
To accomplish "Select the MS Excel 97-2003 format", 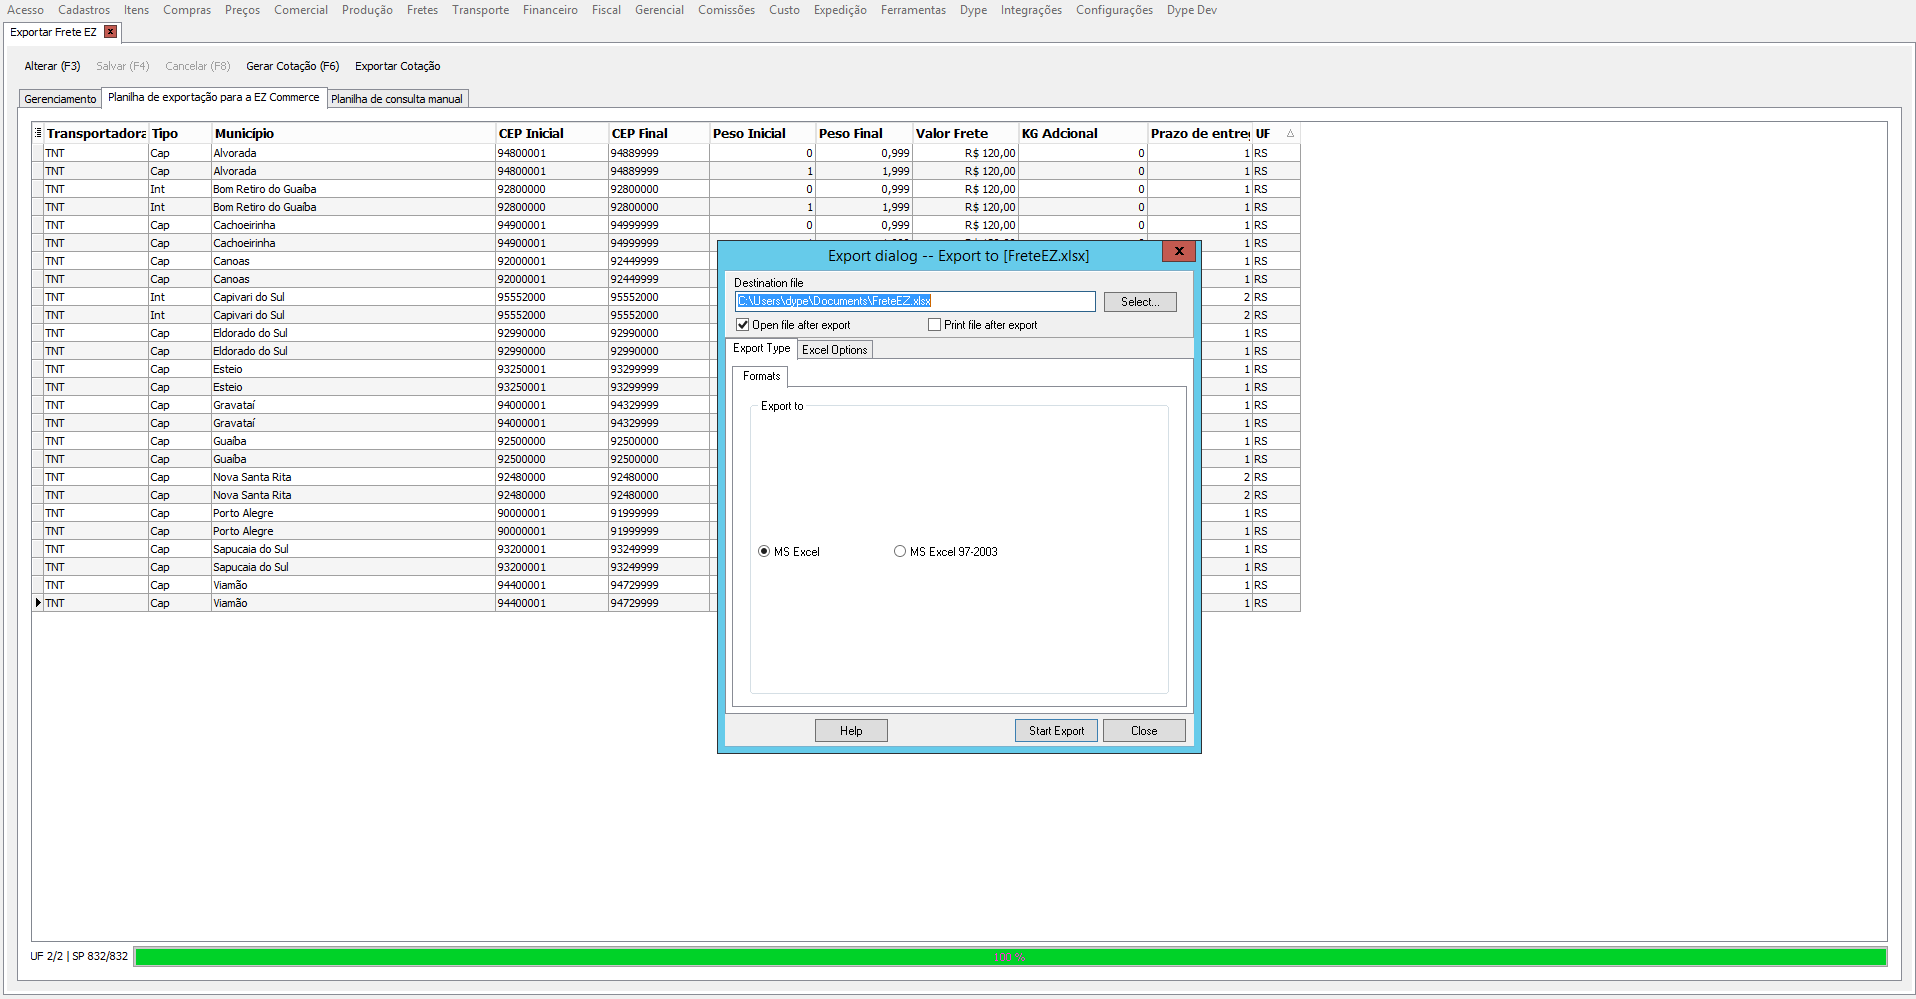I will [900, 552].
